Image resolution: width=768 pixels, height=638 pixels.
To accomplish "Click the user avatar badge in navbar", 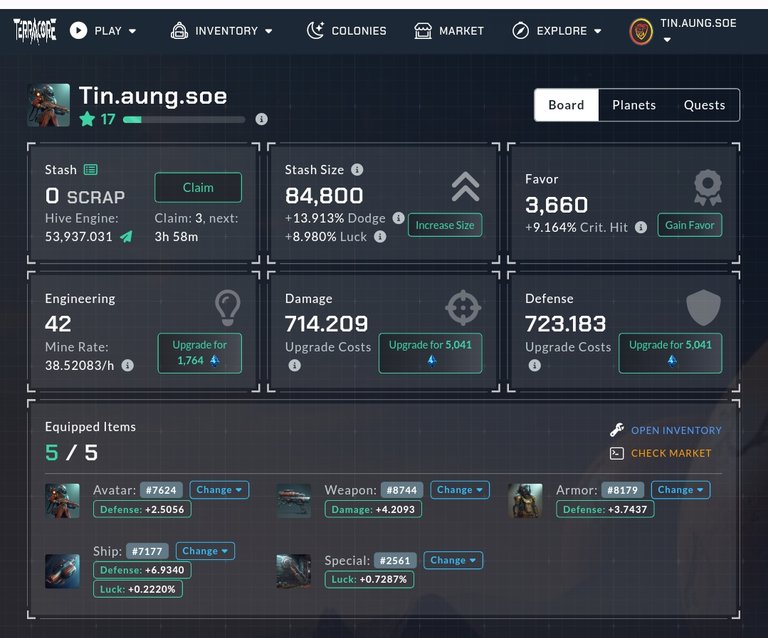I will click(x=641, y=31).
